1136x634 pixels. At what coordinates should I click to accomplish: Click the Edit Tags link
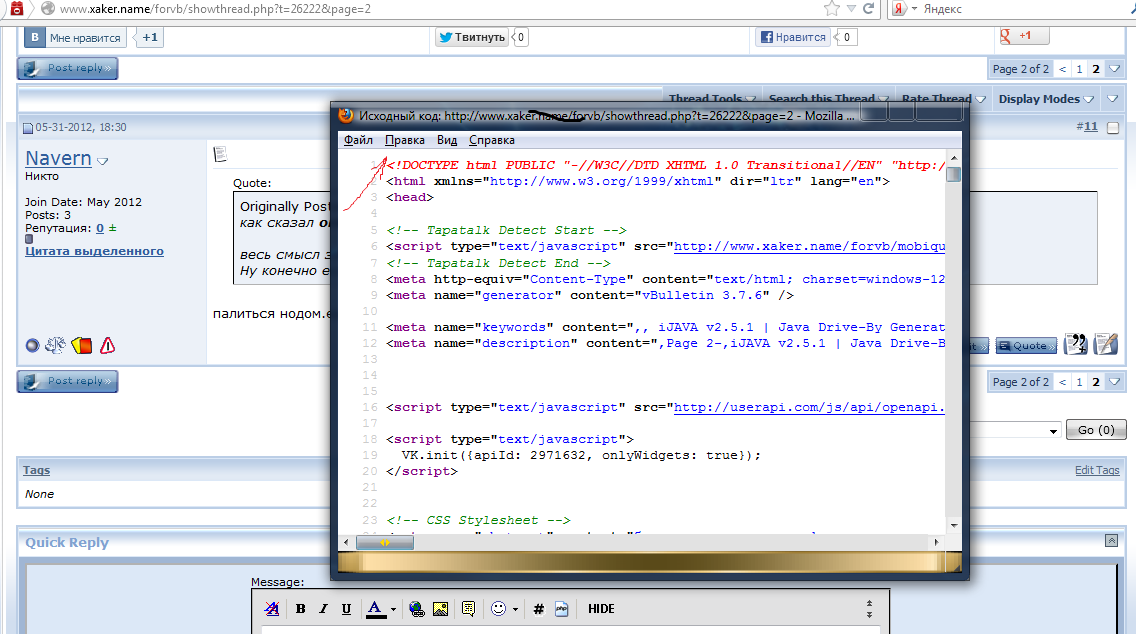pos(1097,470)
